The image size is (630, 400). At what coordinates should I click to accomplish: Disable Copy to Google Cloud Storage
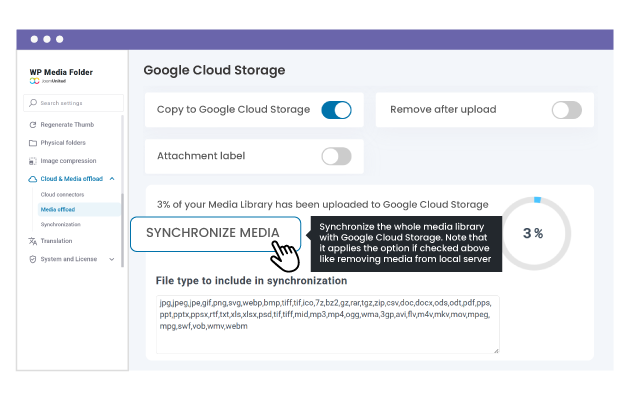tap(336, 110)
